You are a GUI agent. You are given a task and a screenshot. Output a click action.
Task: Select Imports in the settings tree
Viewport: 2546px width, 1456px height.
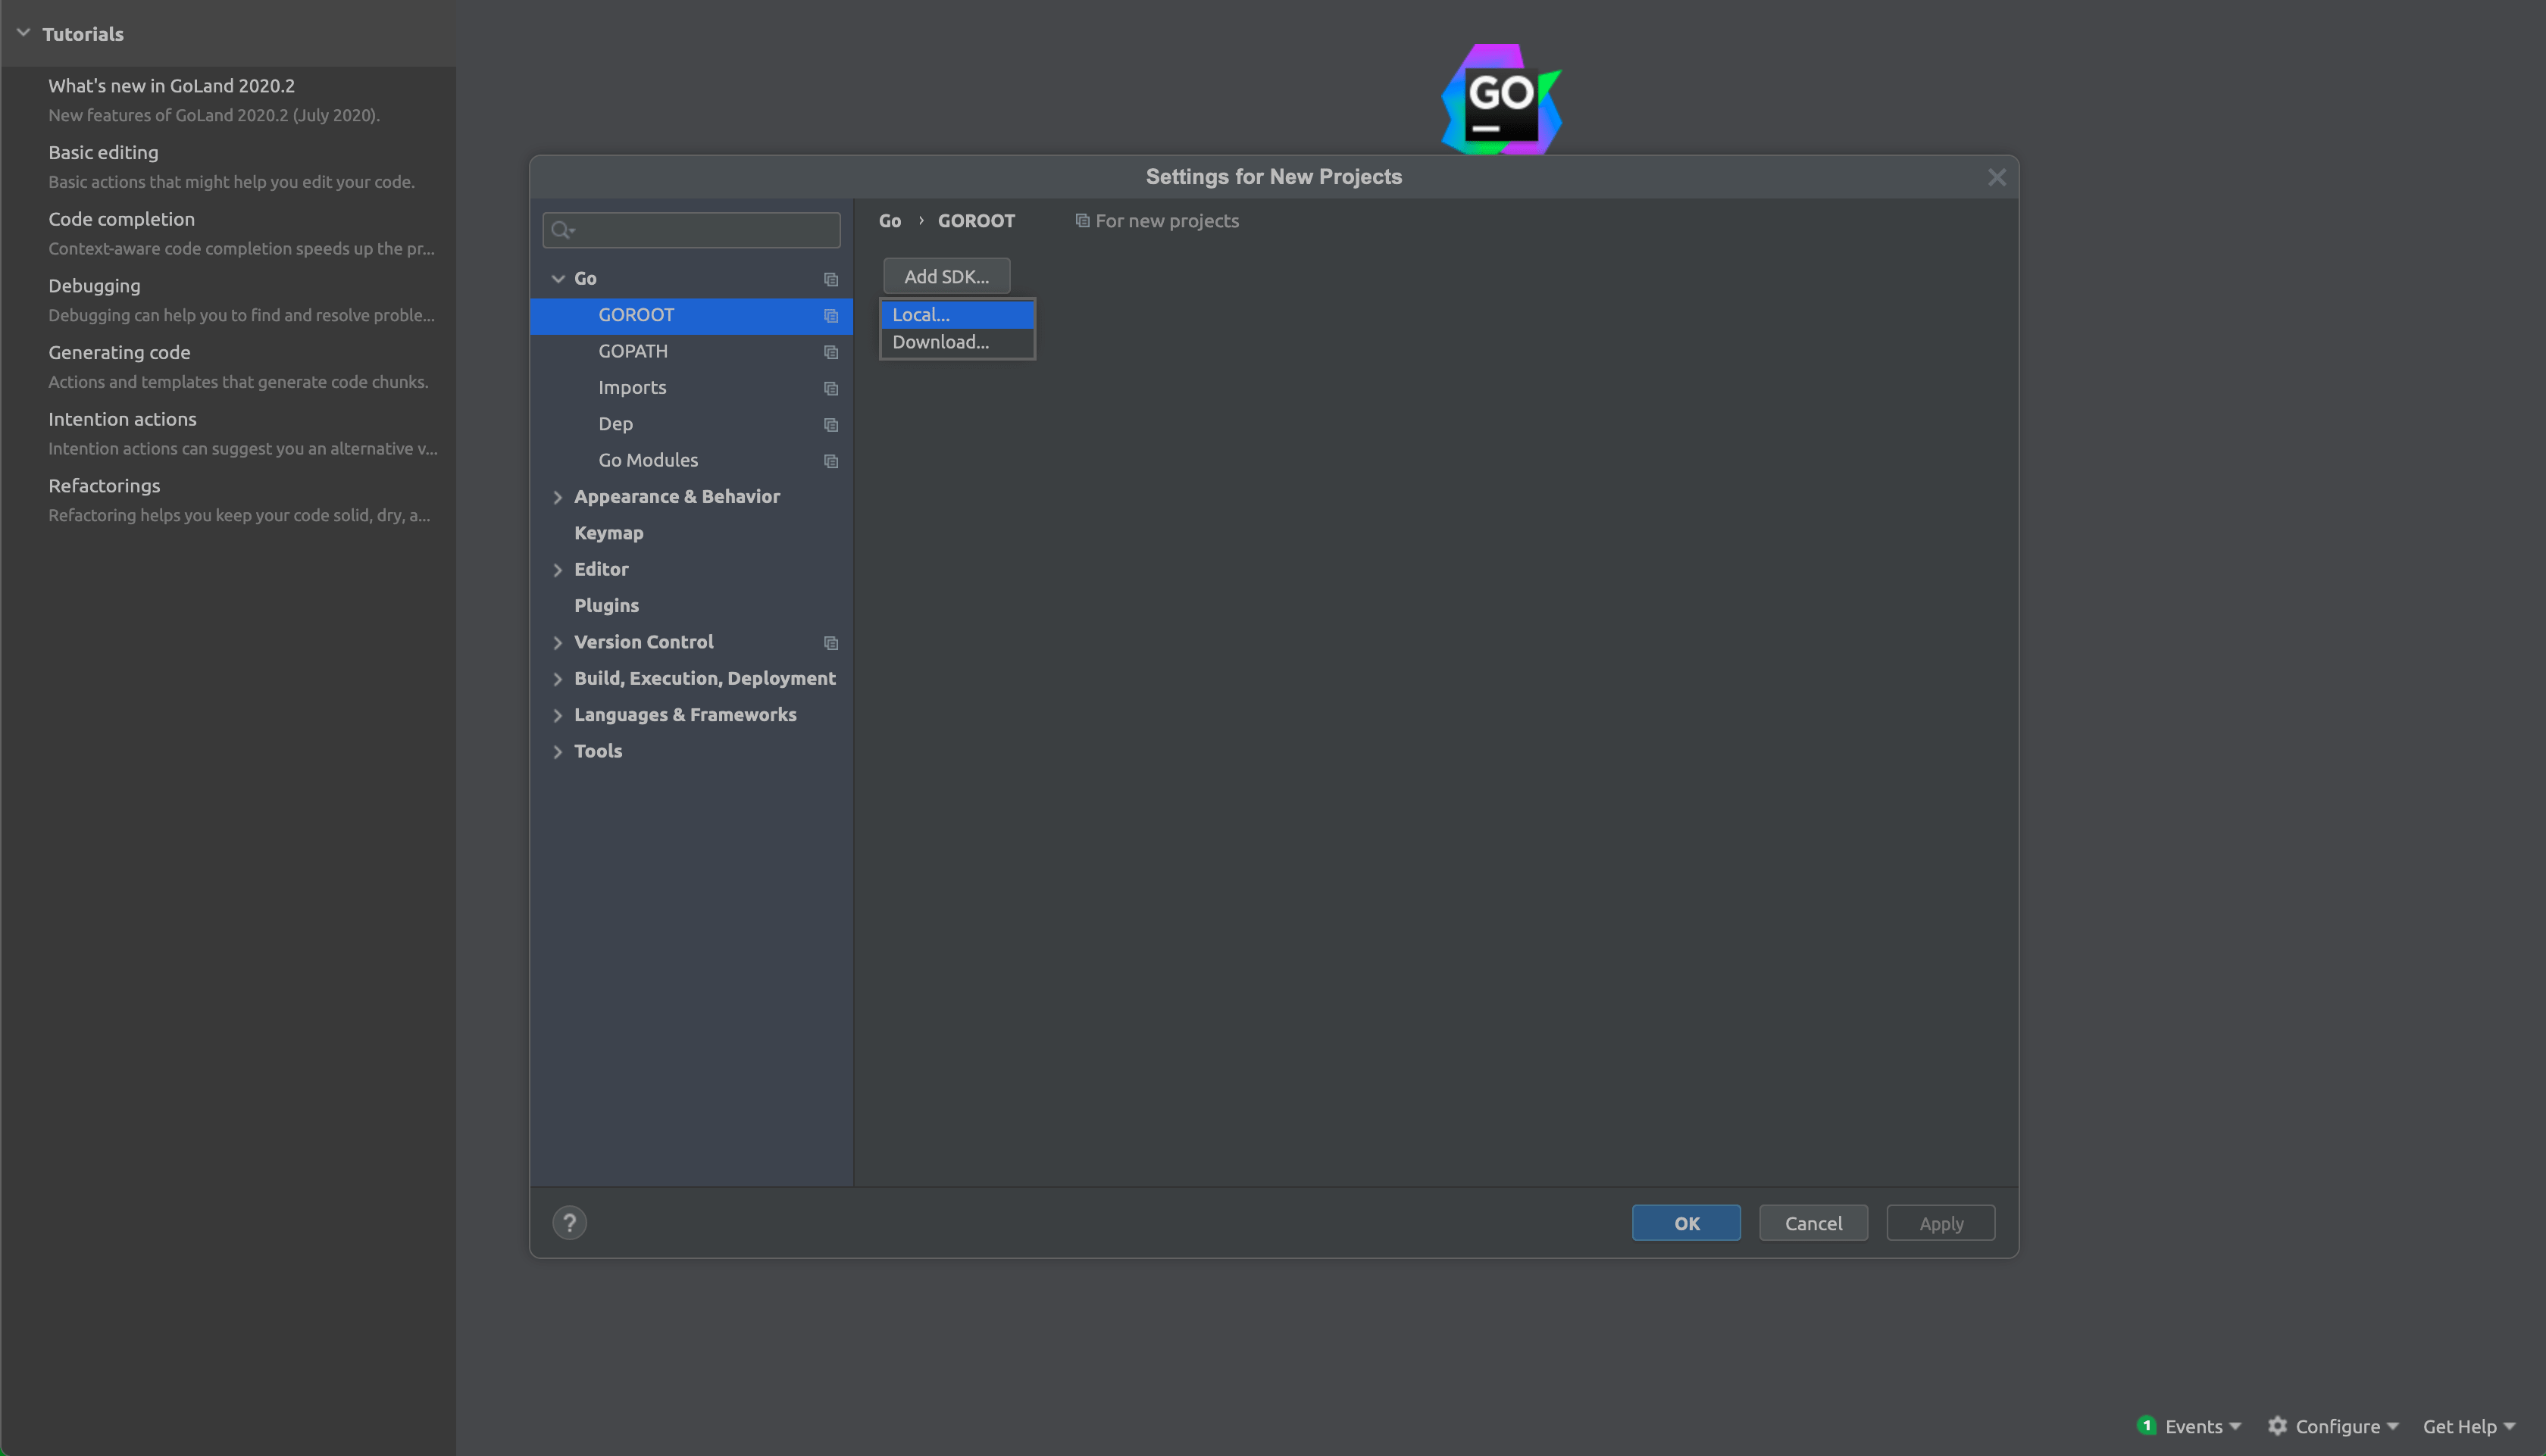pyautogui.click(x=691, y=388)
